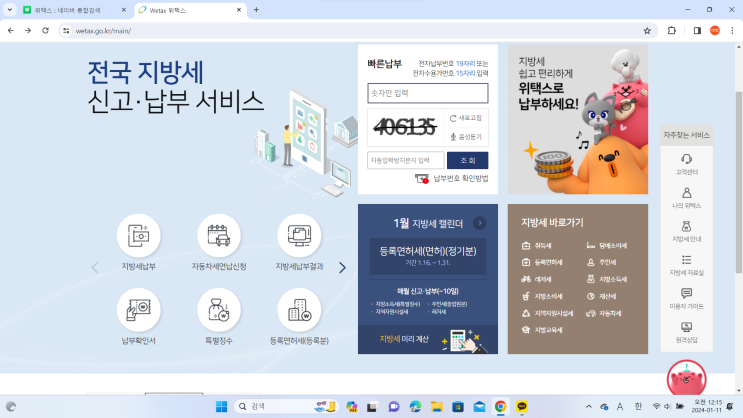Open 등록면허세 in the 지방세 바로가기 list
Image resolution: width=743 pixels, height=418 pixels.
pyautogui.click(x=542, y=262)
